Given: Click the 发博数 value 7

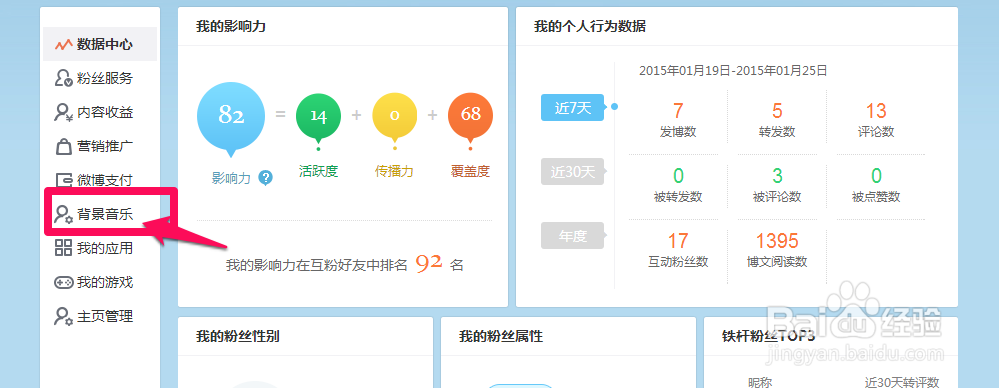Looking at the screenshot, I should coord(678,111).
